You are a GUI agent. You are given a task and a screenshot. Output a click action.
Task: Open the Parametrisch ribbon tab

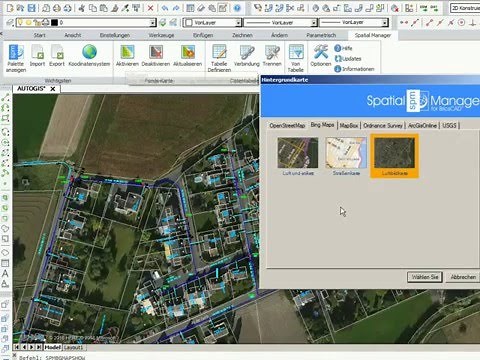click(321, 35)
